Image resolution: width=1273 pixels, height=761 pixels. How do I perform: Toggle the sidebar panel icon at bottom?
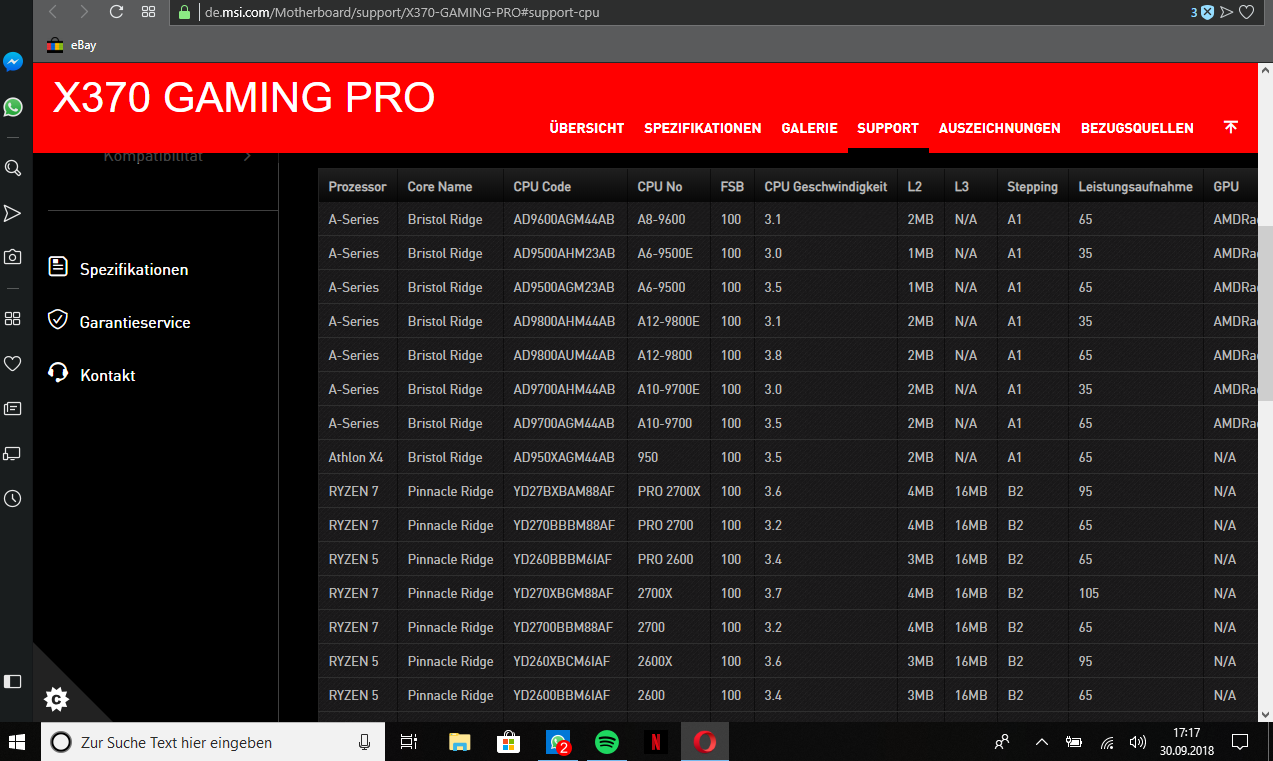(13, 681)
